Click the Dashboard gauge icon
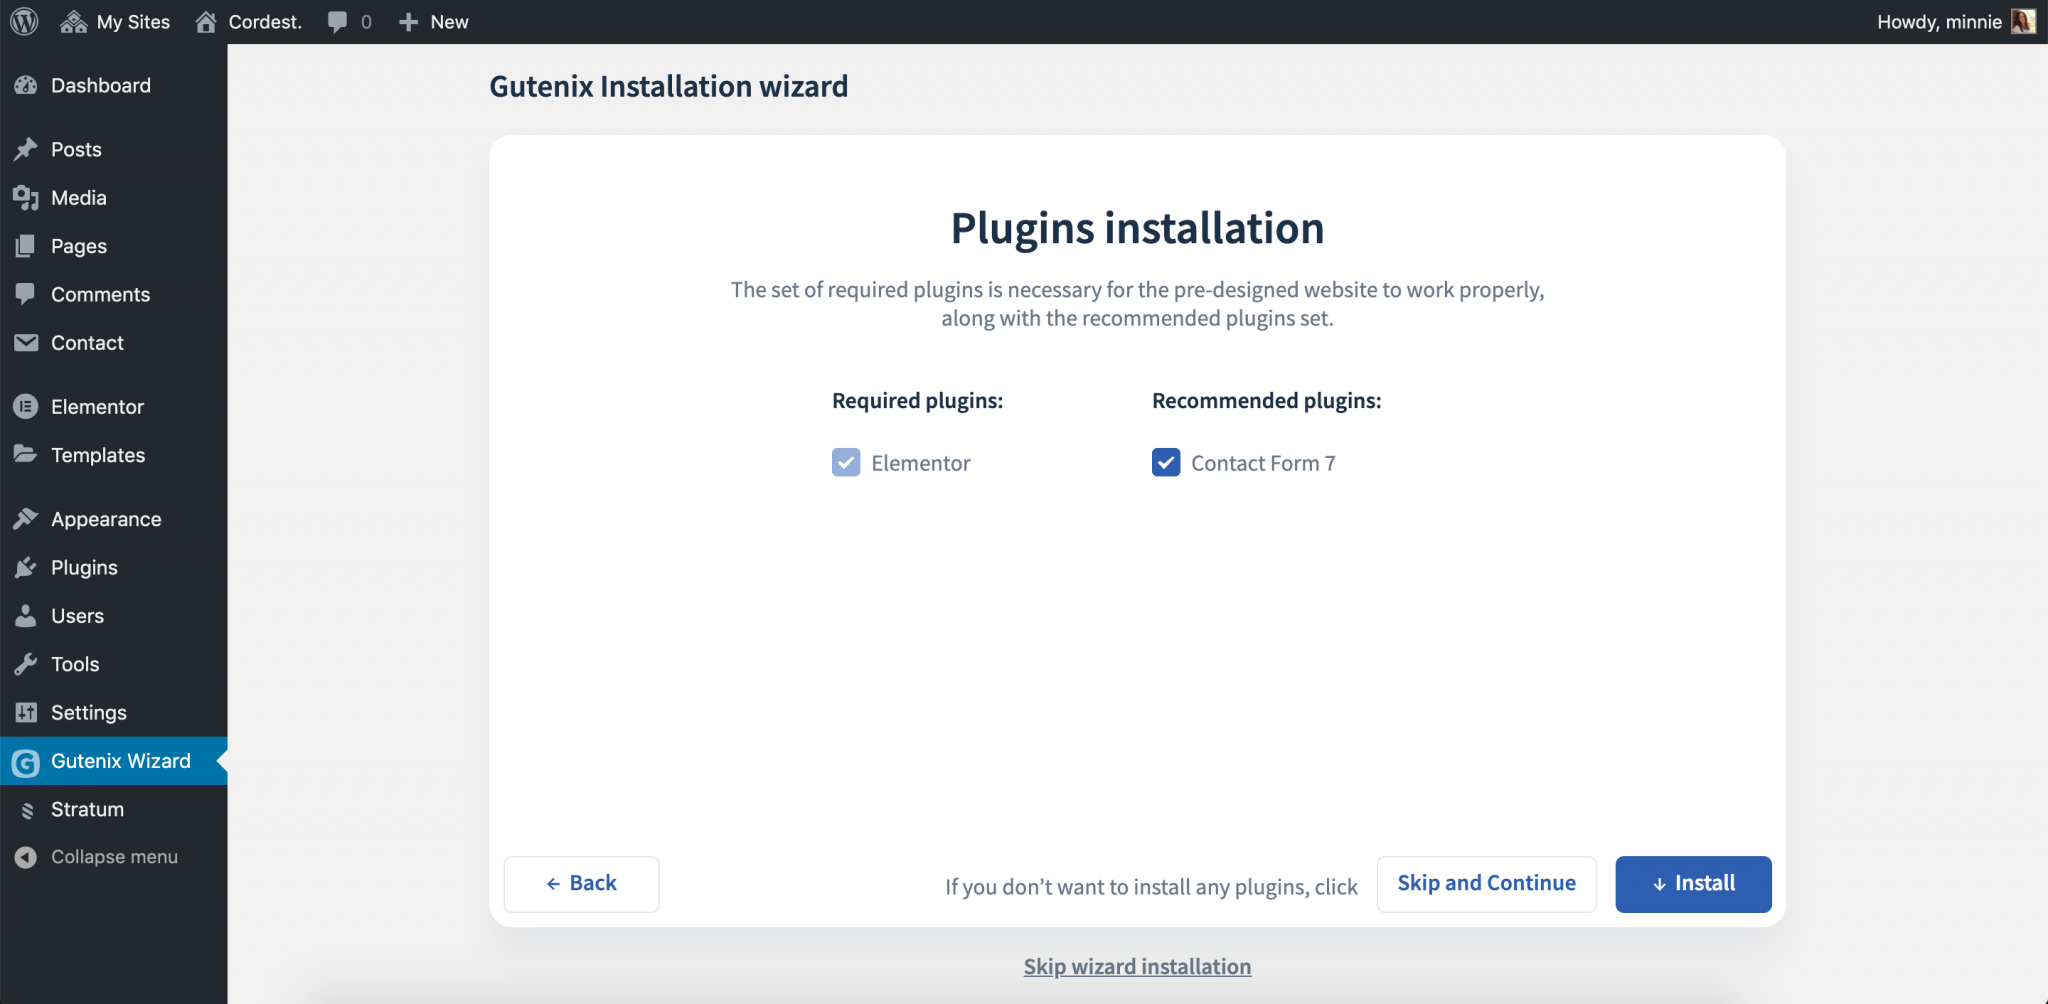Image resolution: width=2048 pixels, height=1004 pixels. point(26,86)
